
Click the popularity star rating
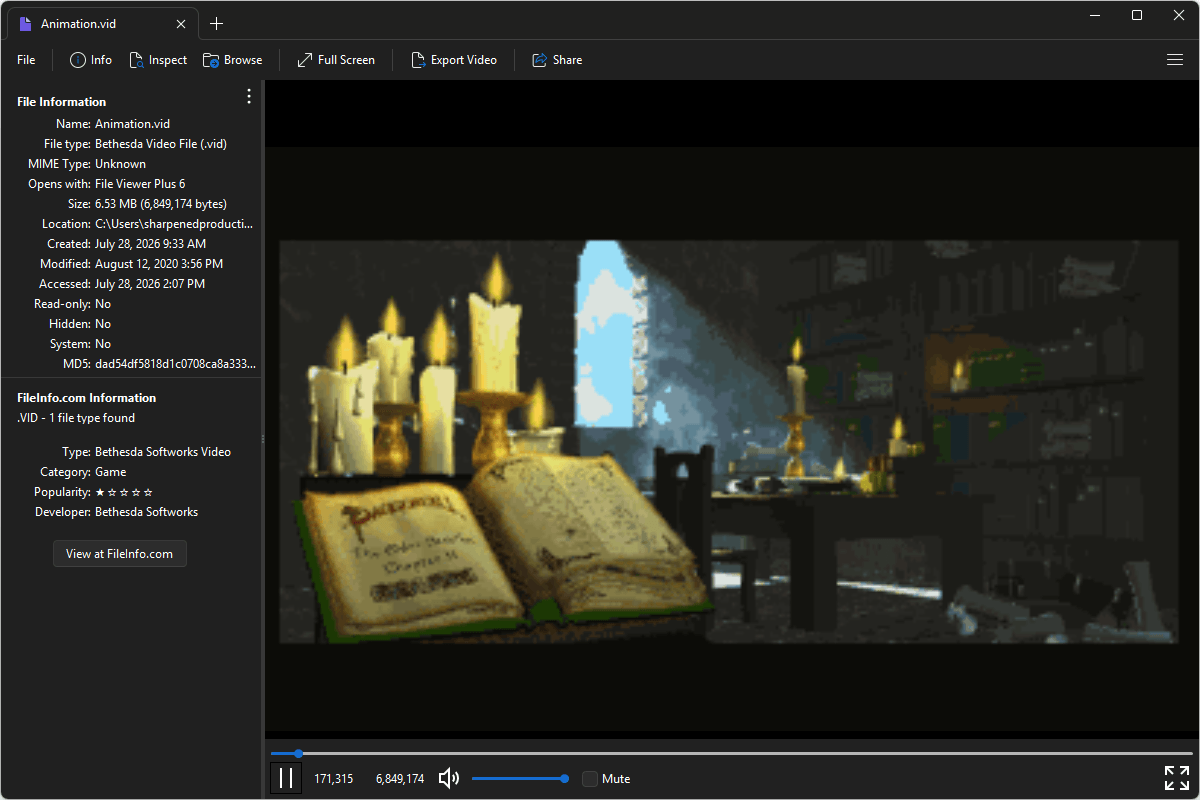click(124, 492)
